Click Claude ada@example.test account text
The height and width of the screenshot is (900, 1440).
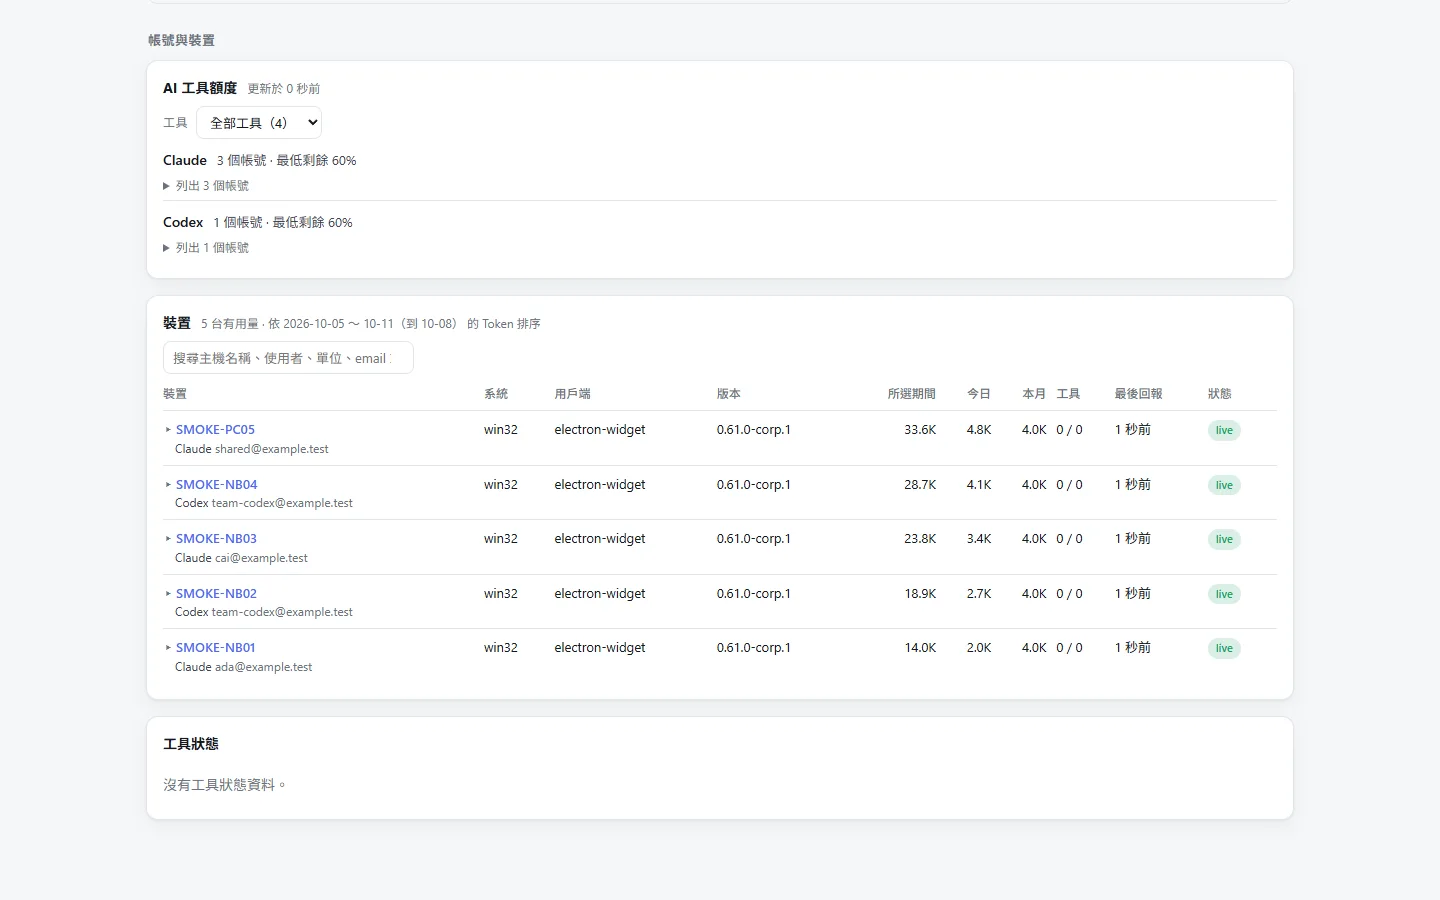click(x=243, y=668)
